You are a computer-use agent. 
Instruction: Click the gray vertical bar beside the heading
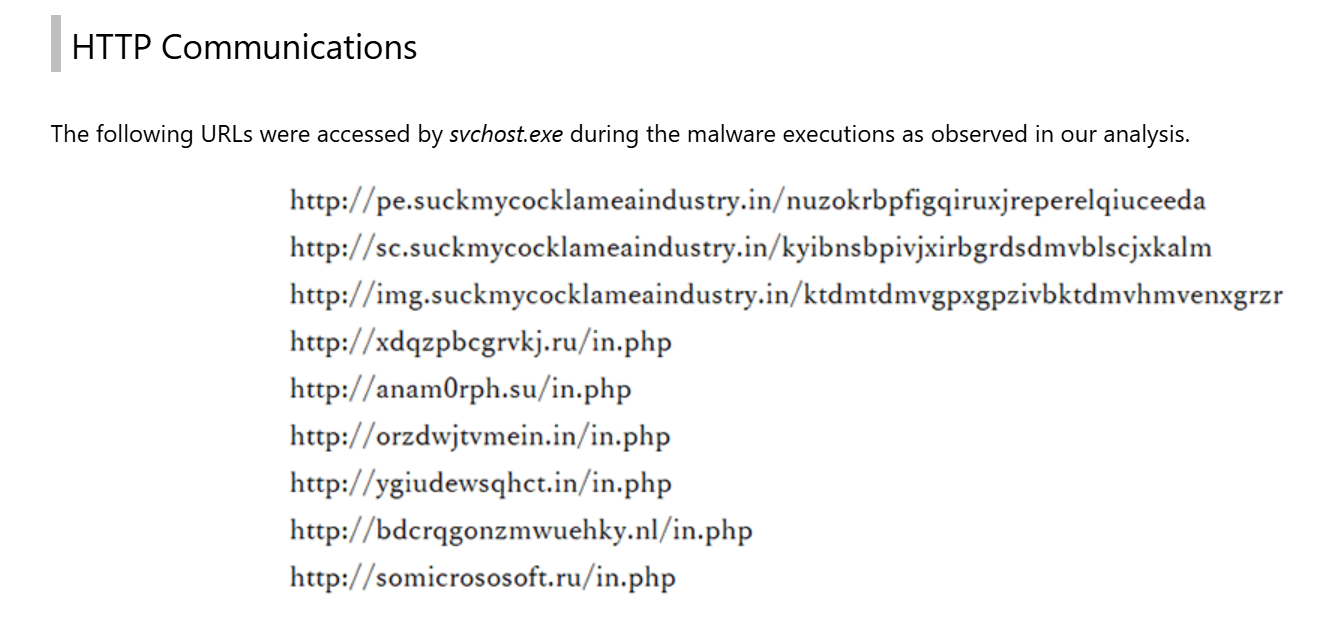[x=56, y=44]
